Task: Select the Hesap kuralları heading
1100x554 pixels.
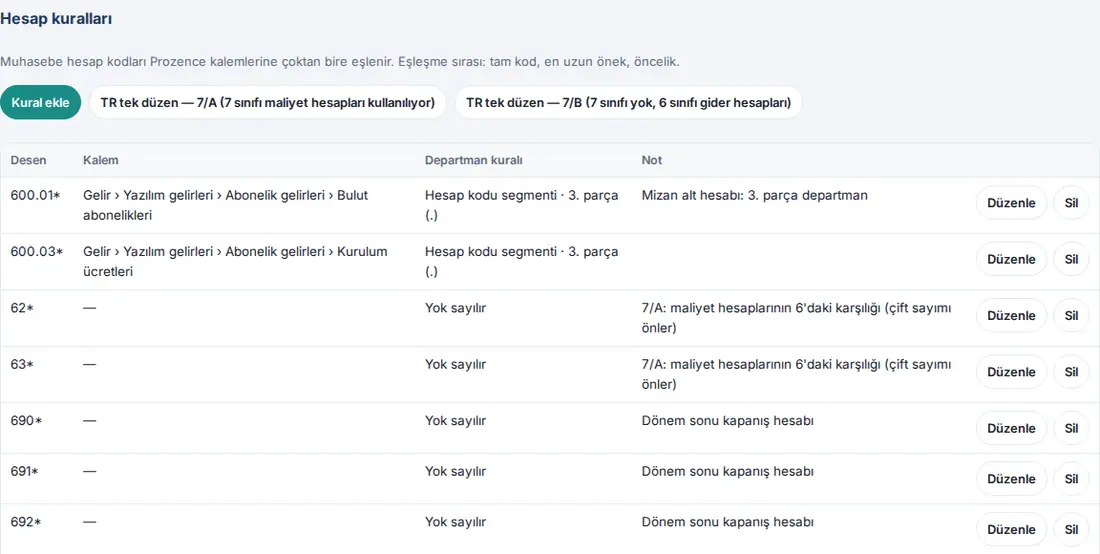Action: (56, 19)
